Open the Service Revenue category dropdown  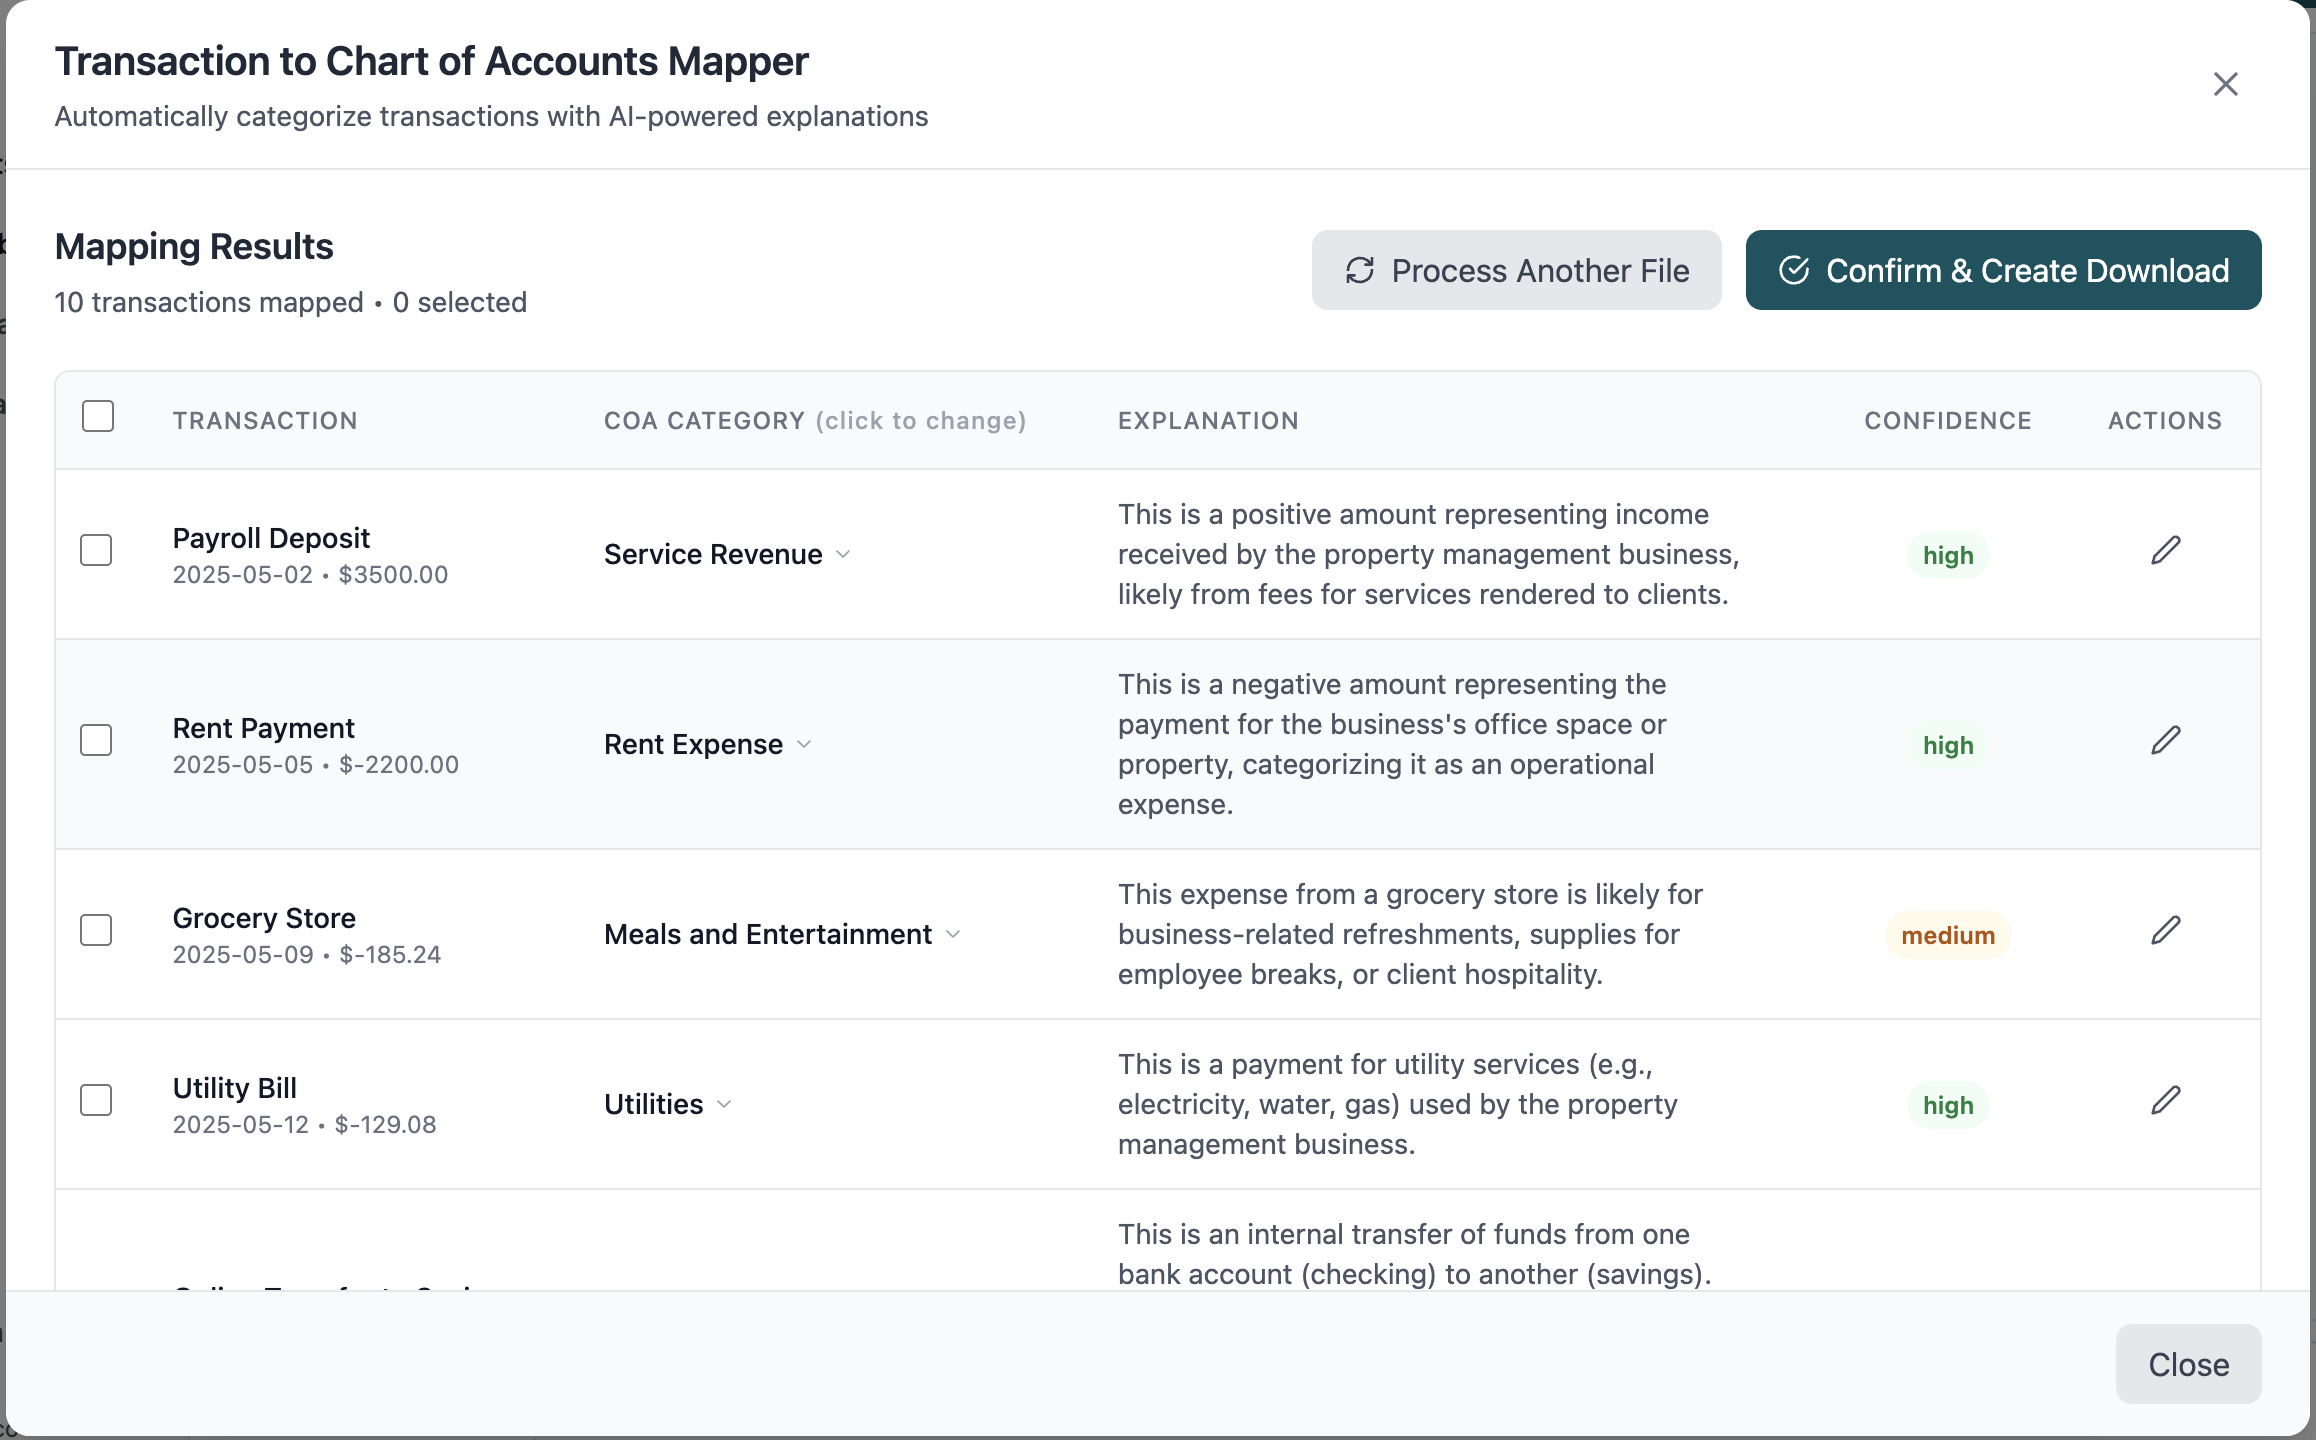[x=727, y=555]
